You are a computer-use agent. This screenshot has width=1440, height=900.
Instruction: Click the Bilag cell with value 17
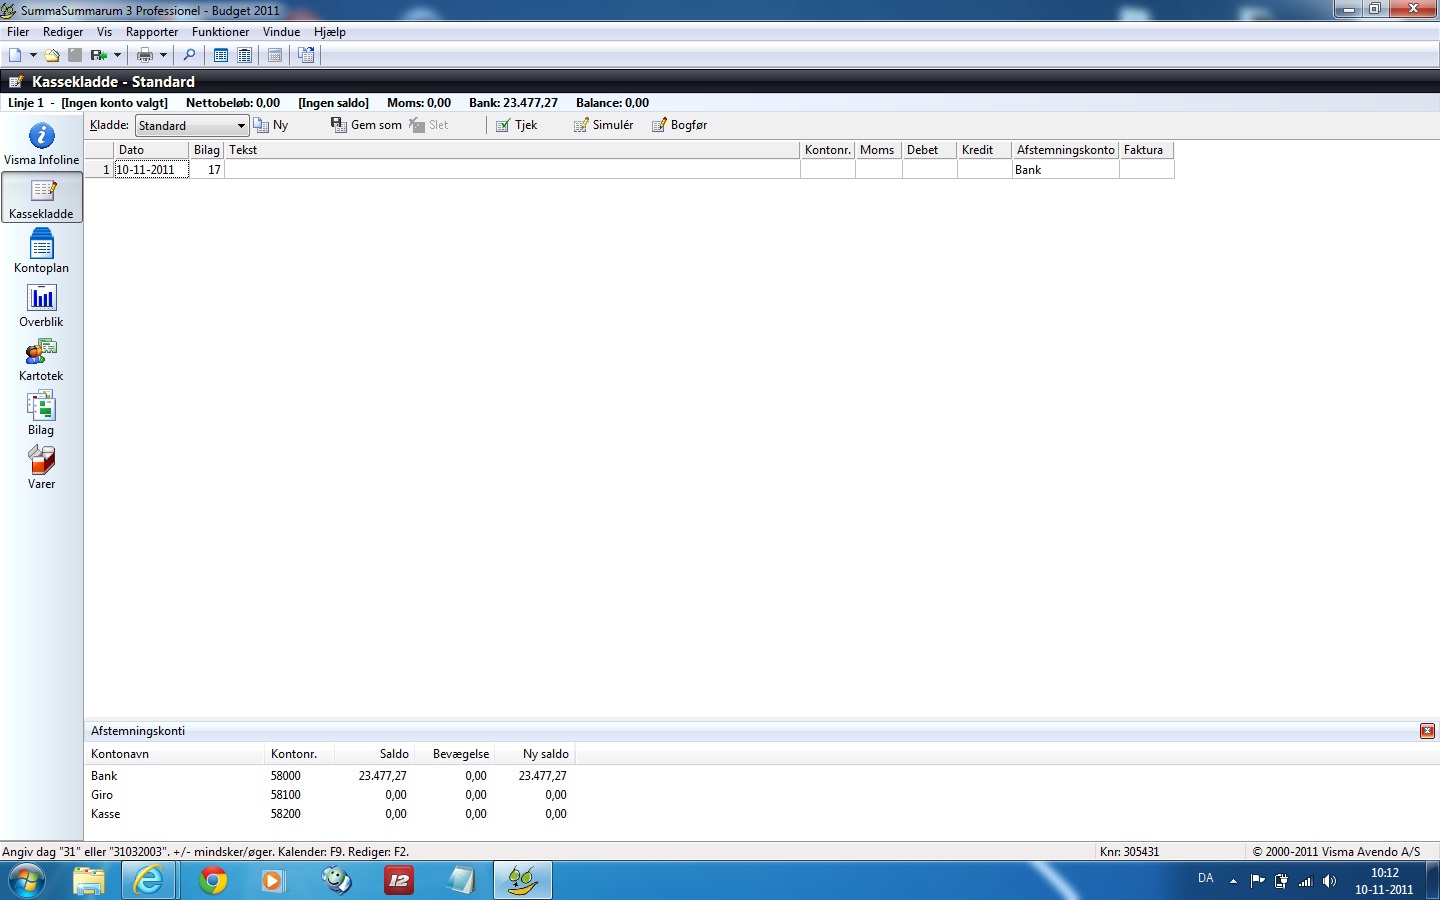click(x=207, y=170)
